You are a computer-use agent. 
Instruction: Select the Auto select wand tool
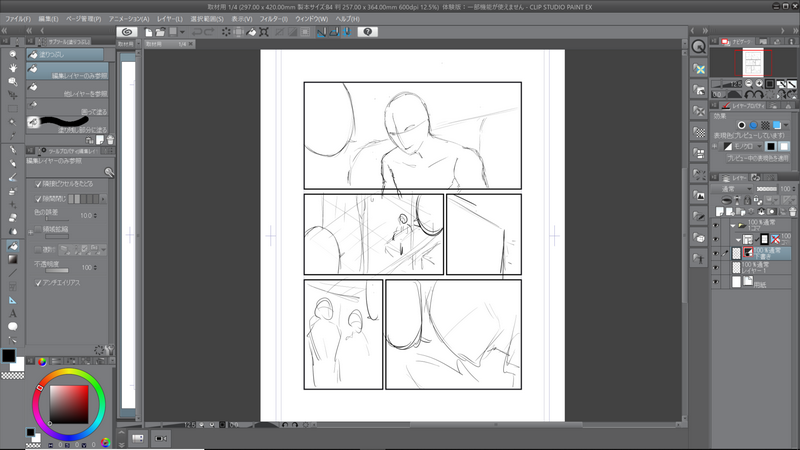point(13,122)
